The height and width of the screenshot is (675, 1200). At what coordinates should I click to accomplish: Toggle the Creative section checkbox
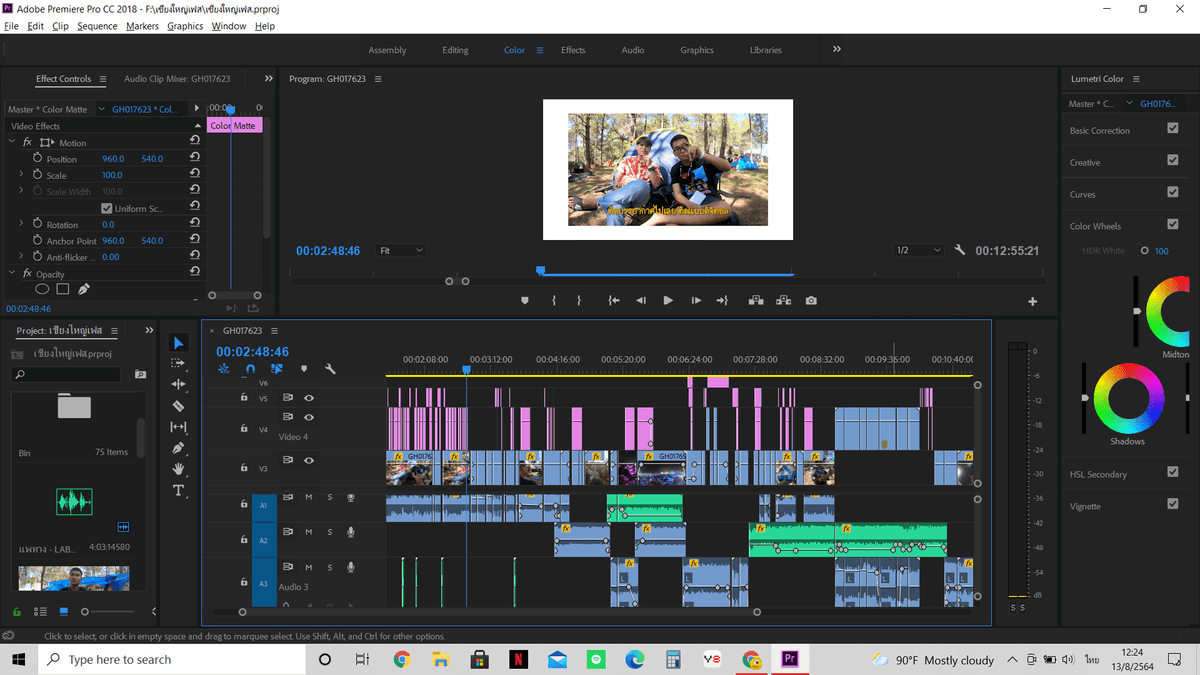1173,161
